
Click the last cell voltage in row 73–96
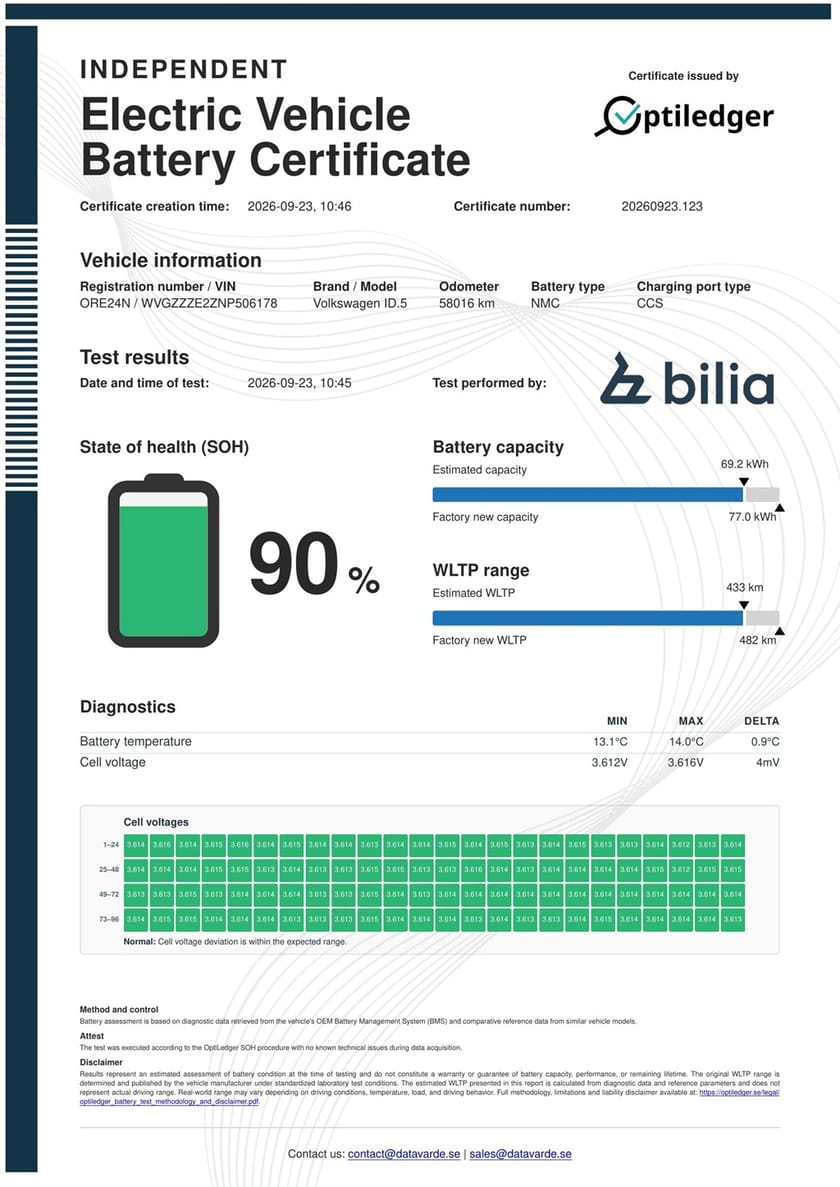(x=733, y=919)
